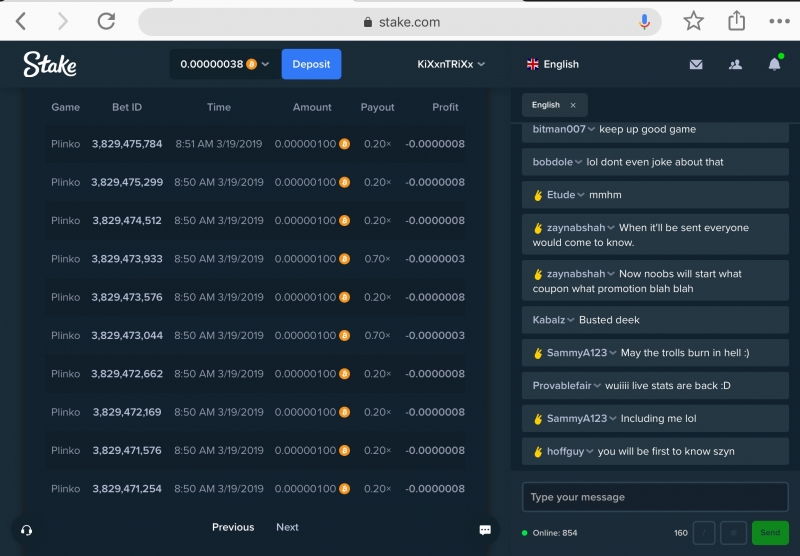
Task: Open Etude user dropdown in chat
Action: point(581,195)
